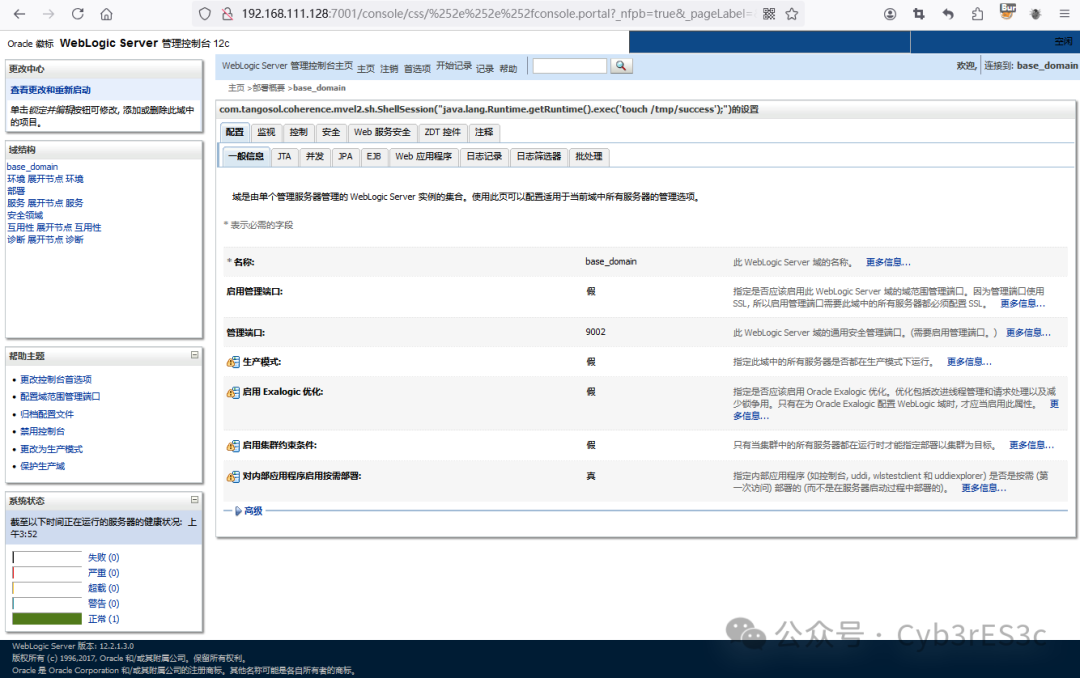The width and height of the screenshot is (1080, 678).
Task: Click 失败 (0) health status link
Action: (x=103, y=557)
